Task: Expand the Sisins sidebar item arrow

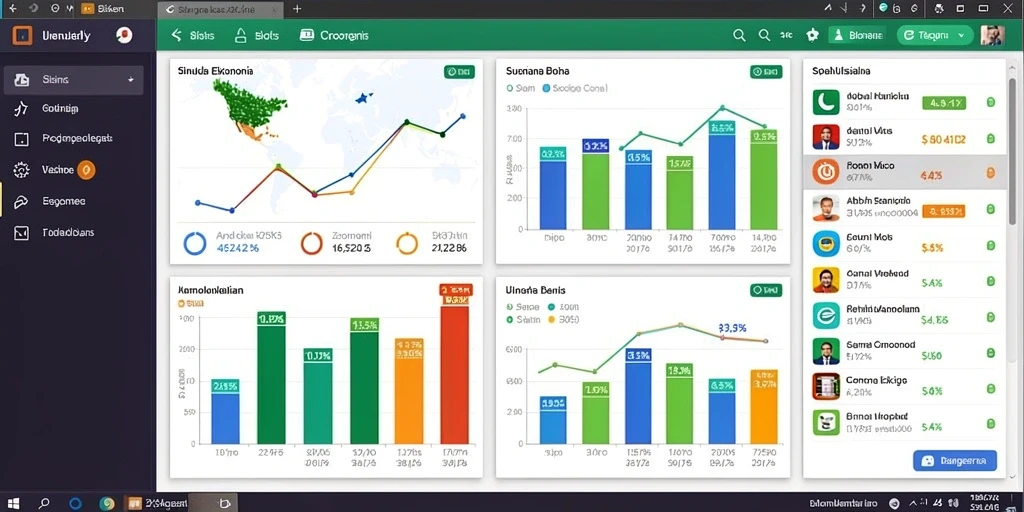Action: point(131,80)
